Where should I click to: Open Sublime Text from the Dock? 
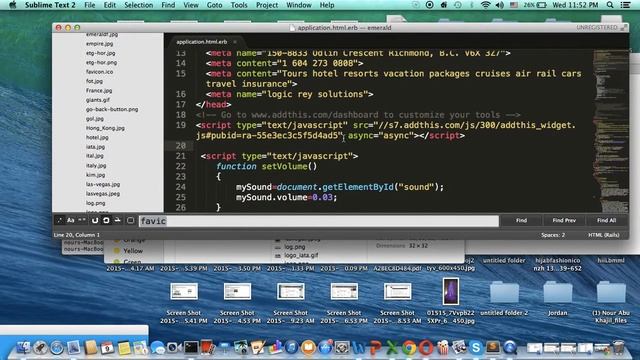coord(493,347)
